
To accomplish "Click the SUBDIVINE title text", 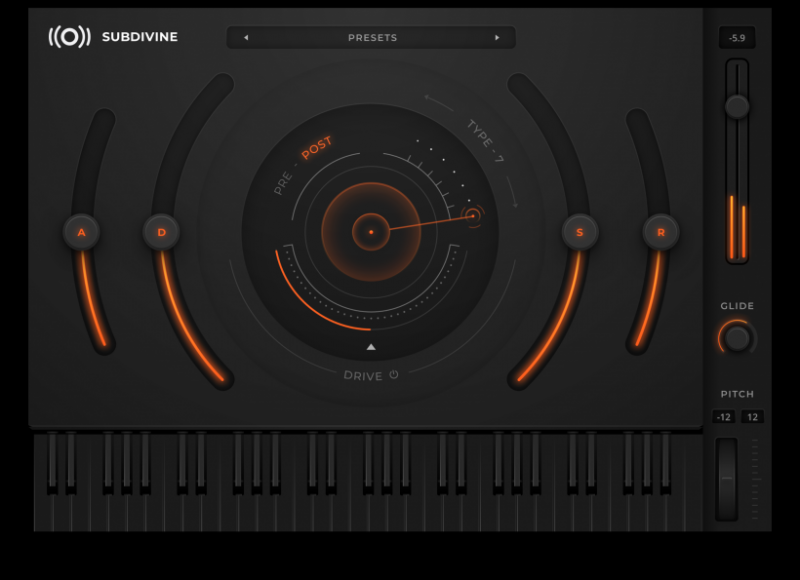I will (140, 37).
